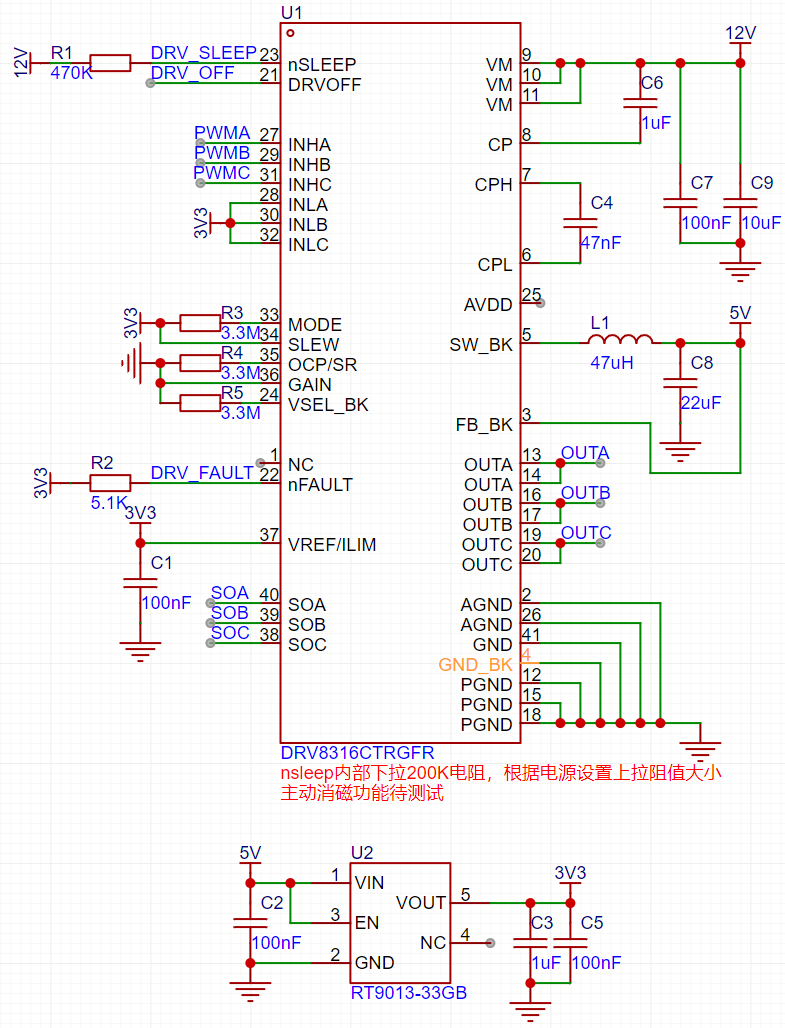785x1028 pixels.
Task: Select capacitor C4 47nF symbol
Action: (580, 223)
